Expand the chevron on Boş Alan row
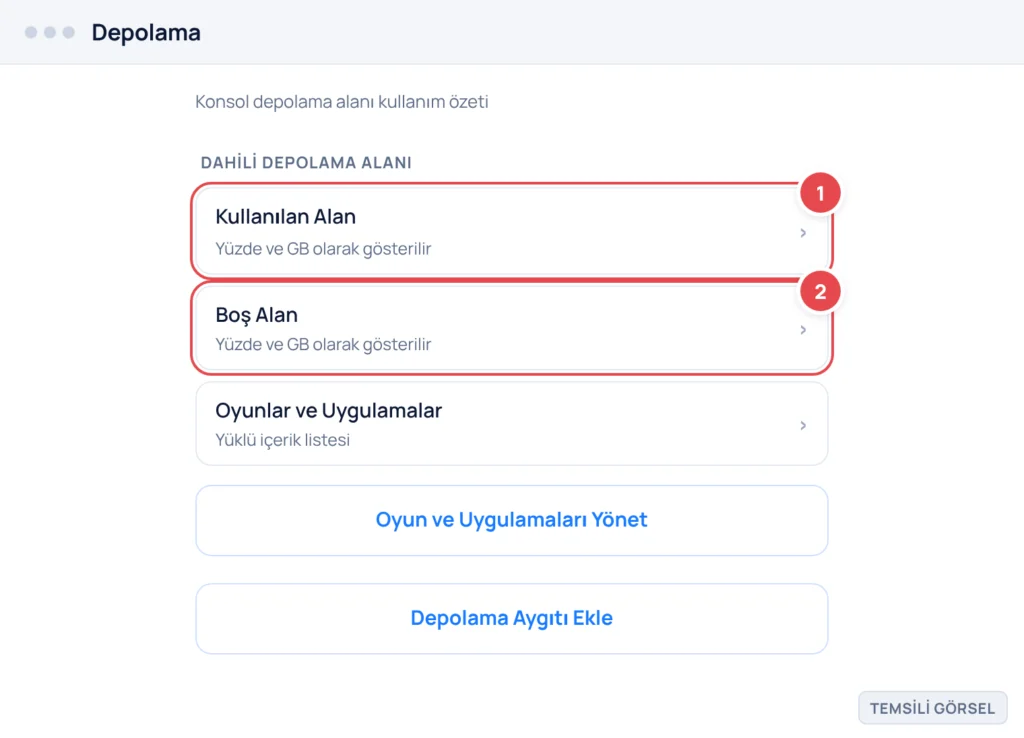The width and height of the screenshot is (1024, 738). coord(803,330)
